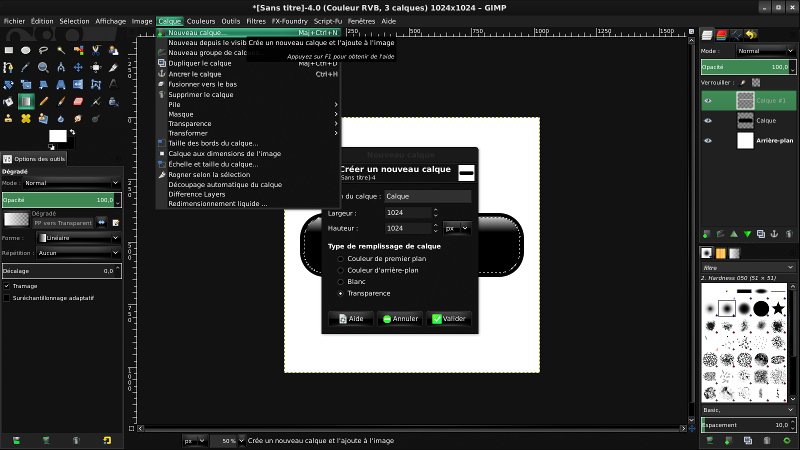Viewport: 800px width, 450px height.
Task: Select the Ellipse Select tool
Action: click(26, 50)
